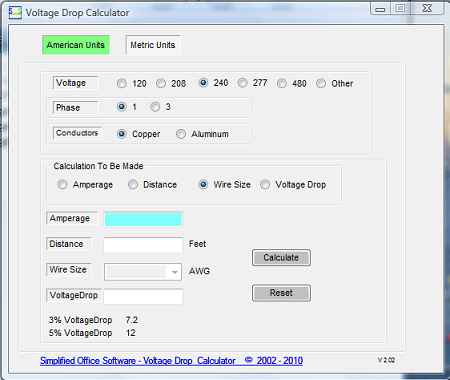The image size is (450, 380).
Task: Click the VoltageDrop field label
Action: (74, 295)
